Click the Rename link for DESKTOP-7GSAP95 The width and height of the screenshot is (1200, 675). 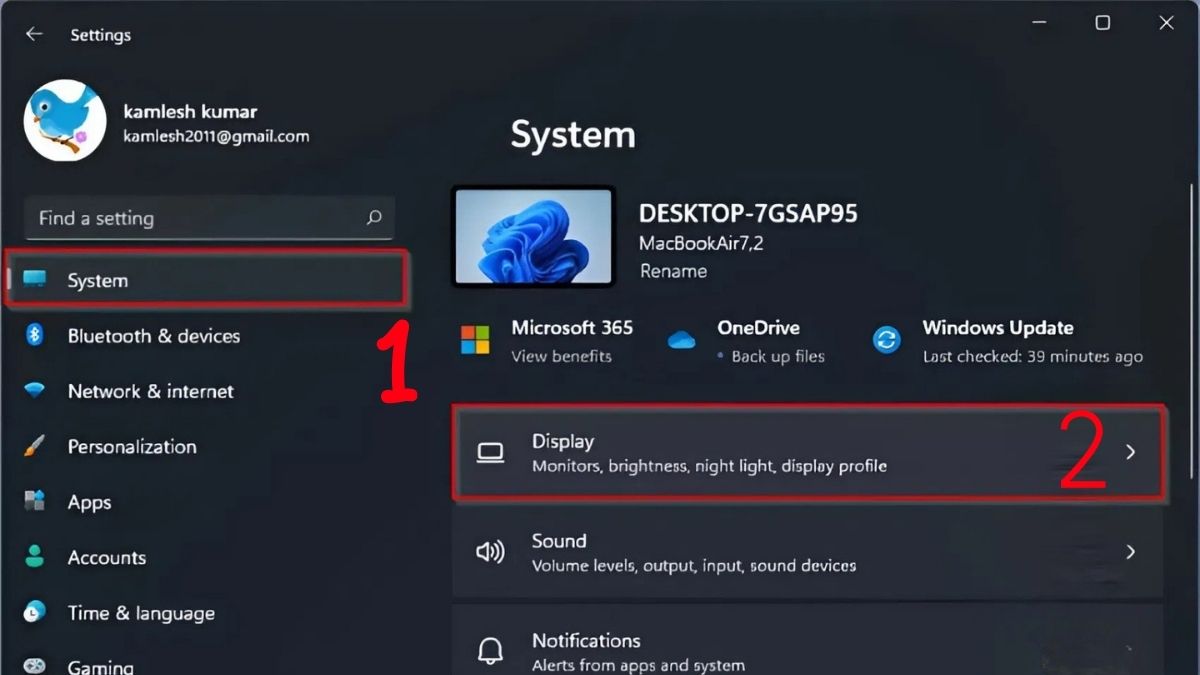click(x=672, y=271)
